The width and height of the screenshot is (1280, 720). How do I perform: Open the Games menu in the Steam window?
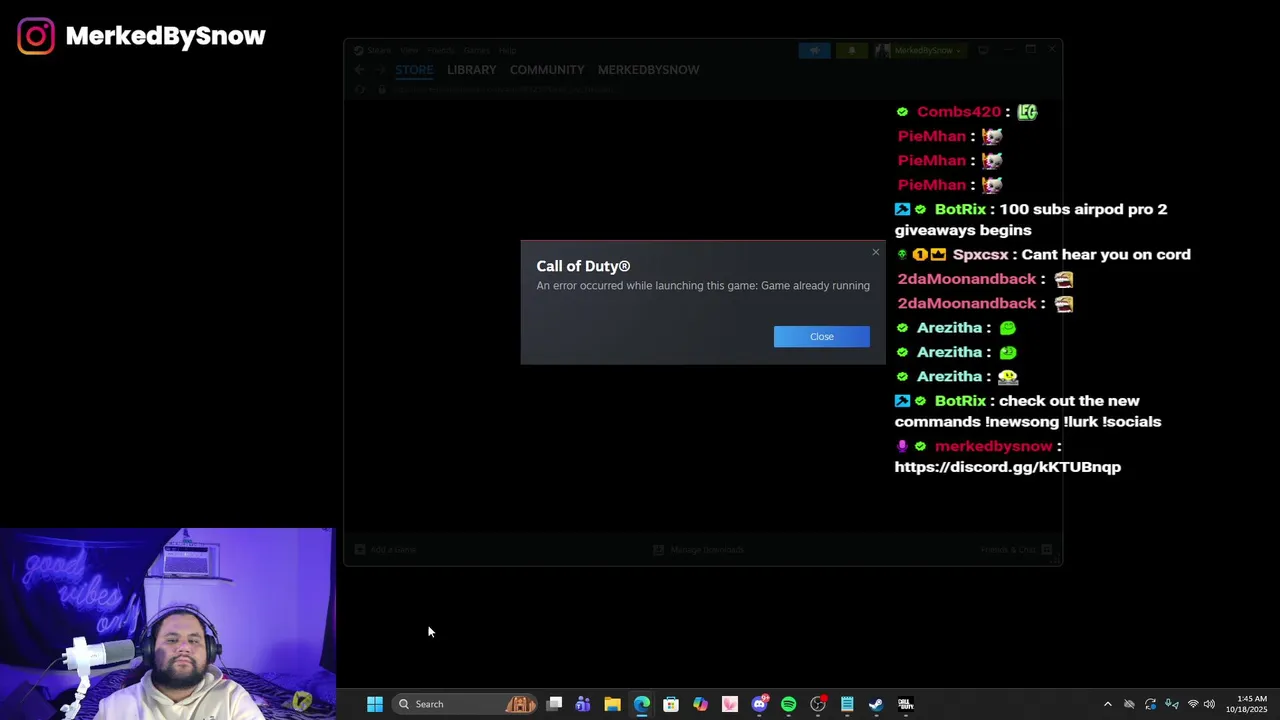[x=477, y=50]
